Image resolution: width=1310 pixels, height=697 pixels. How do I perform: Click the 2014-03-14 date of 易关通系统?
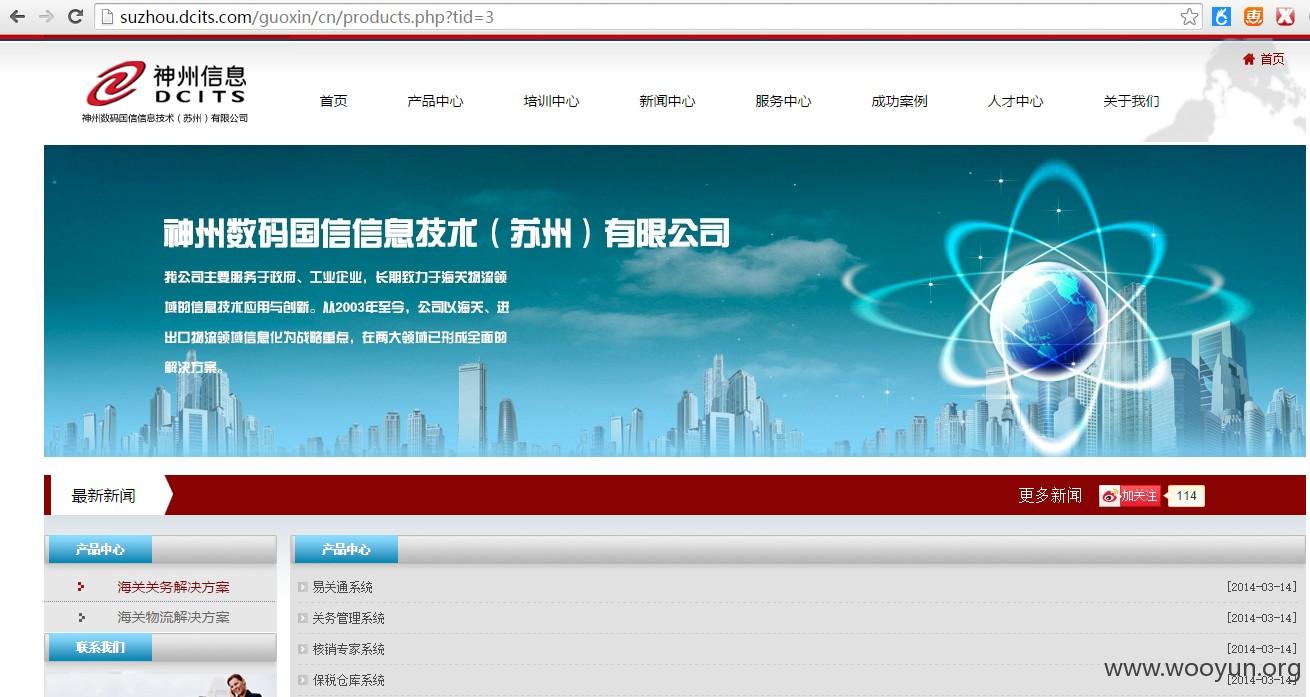click(x=1261, y=587)
